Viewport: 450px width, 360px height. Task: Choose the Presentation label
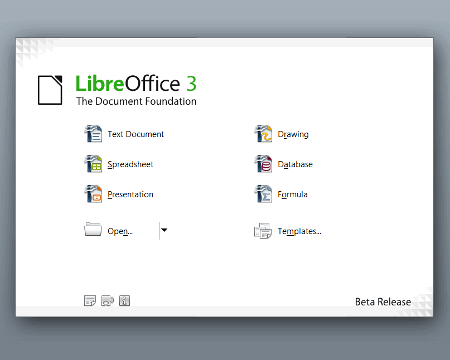click(130, 194)
